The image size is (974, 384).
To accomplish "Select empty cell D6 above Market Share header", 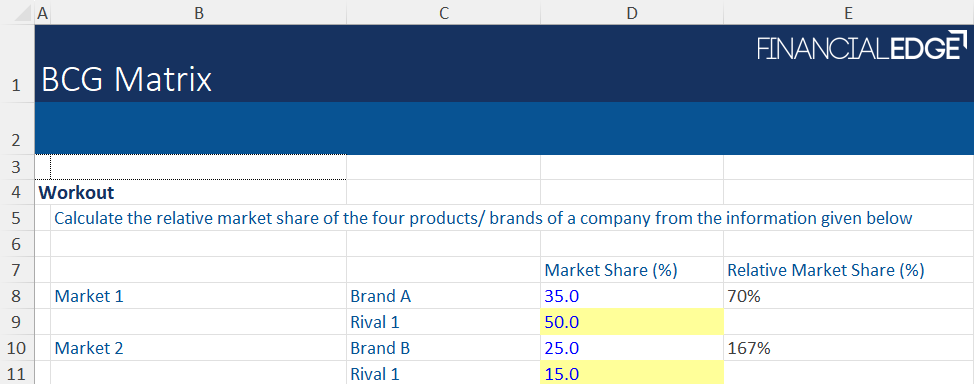I will 632,244.
